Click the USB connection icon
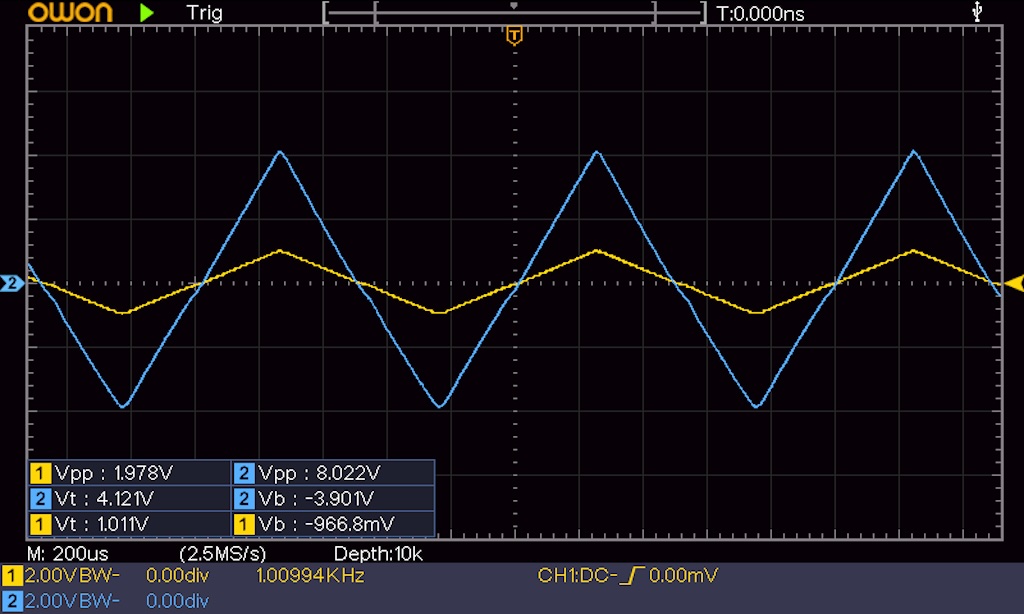1024x614 pixels. [977, 12]
